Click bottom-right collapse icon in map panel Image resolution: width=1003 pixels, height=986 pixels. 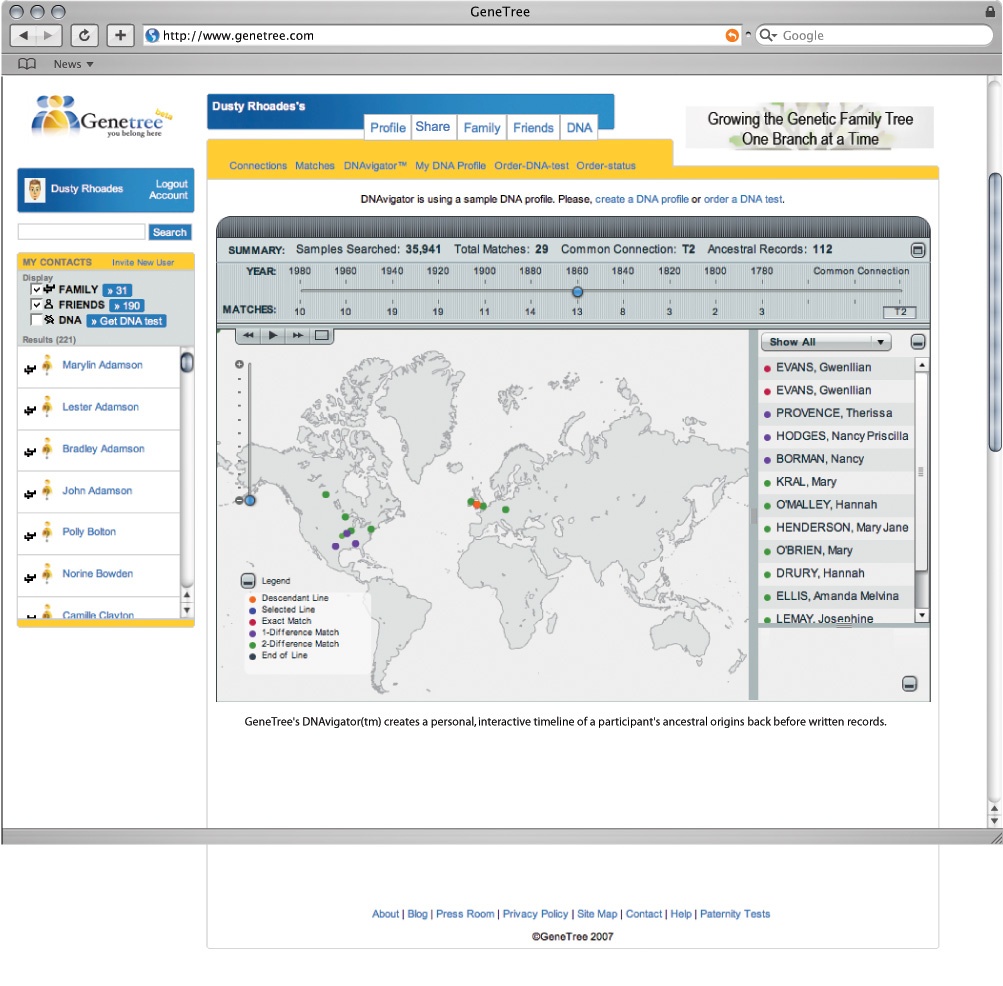(909, 684)
